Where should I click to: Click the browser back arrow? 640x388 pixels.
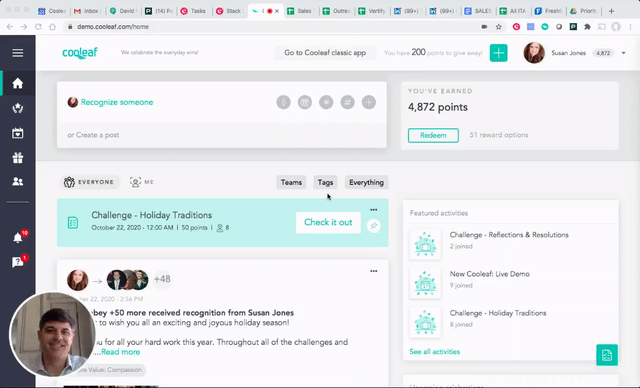pyautogui.click(x=10, y=27)
